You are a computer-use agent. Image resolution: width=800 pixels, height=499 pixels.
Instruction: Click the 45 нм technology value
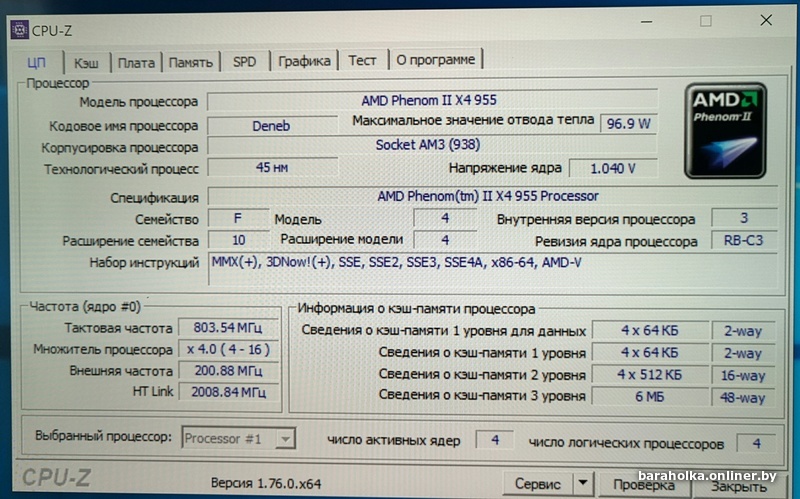pyautogui.click(x=272, y=167)
